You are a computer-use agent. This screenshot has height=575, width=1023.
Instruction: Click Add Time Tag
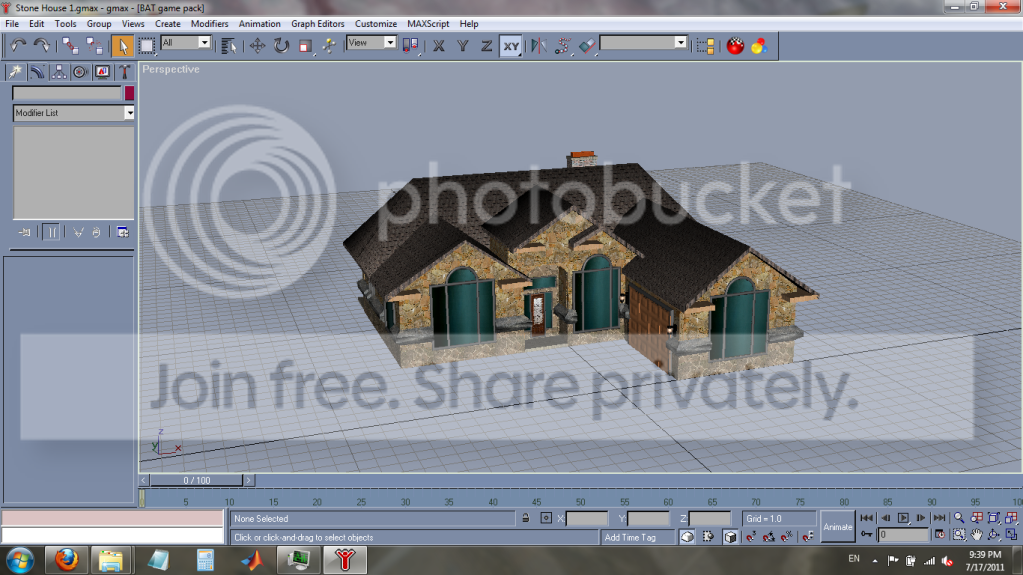[x=630, y=537]
